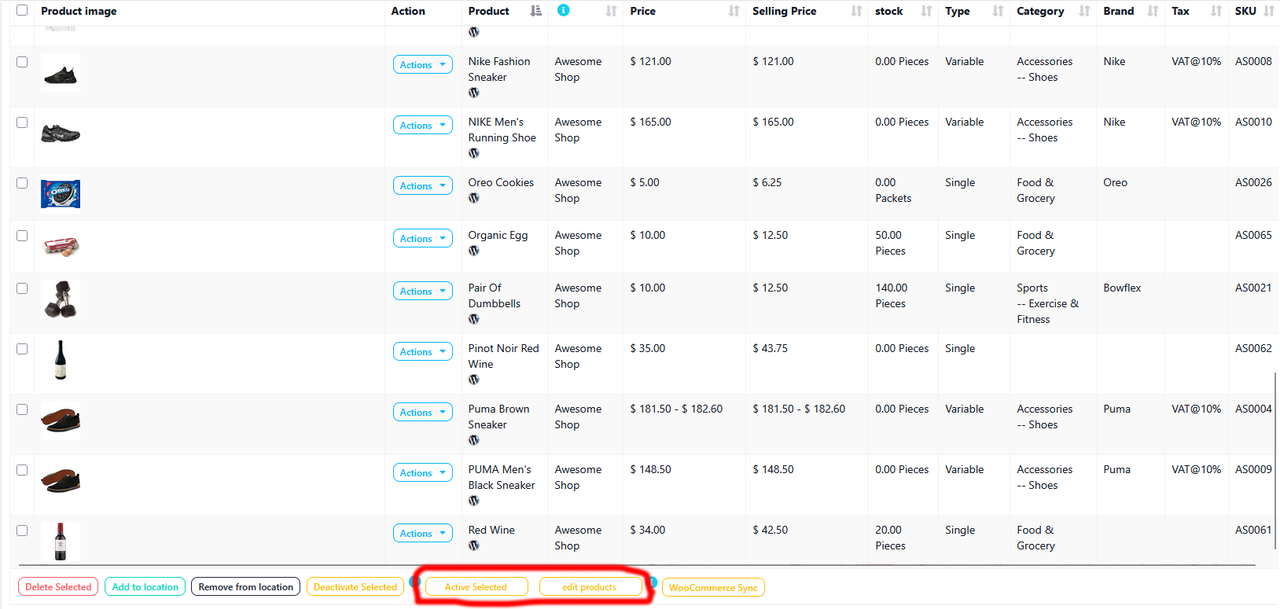Check the PUMA Men's Black Sneaker checkbox
This screenshot has width=1280, height=609.
point(22,470)
